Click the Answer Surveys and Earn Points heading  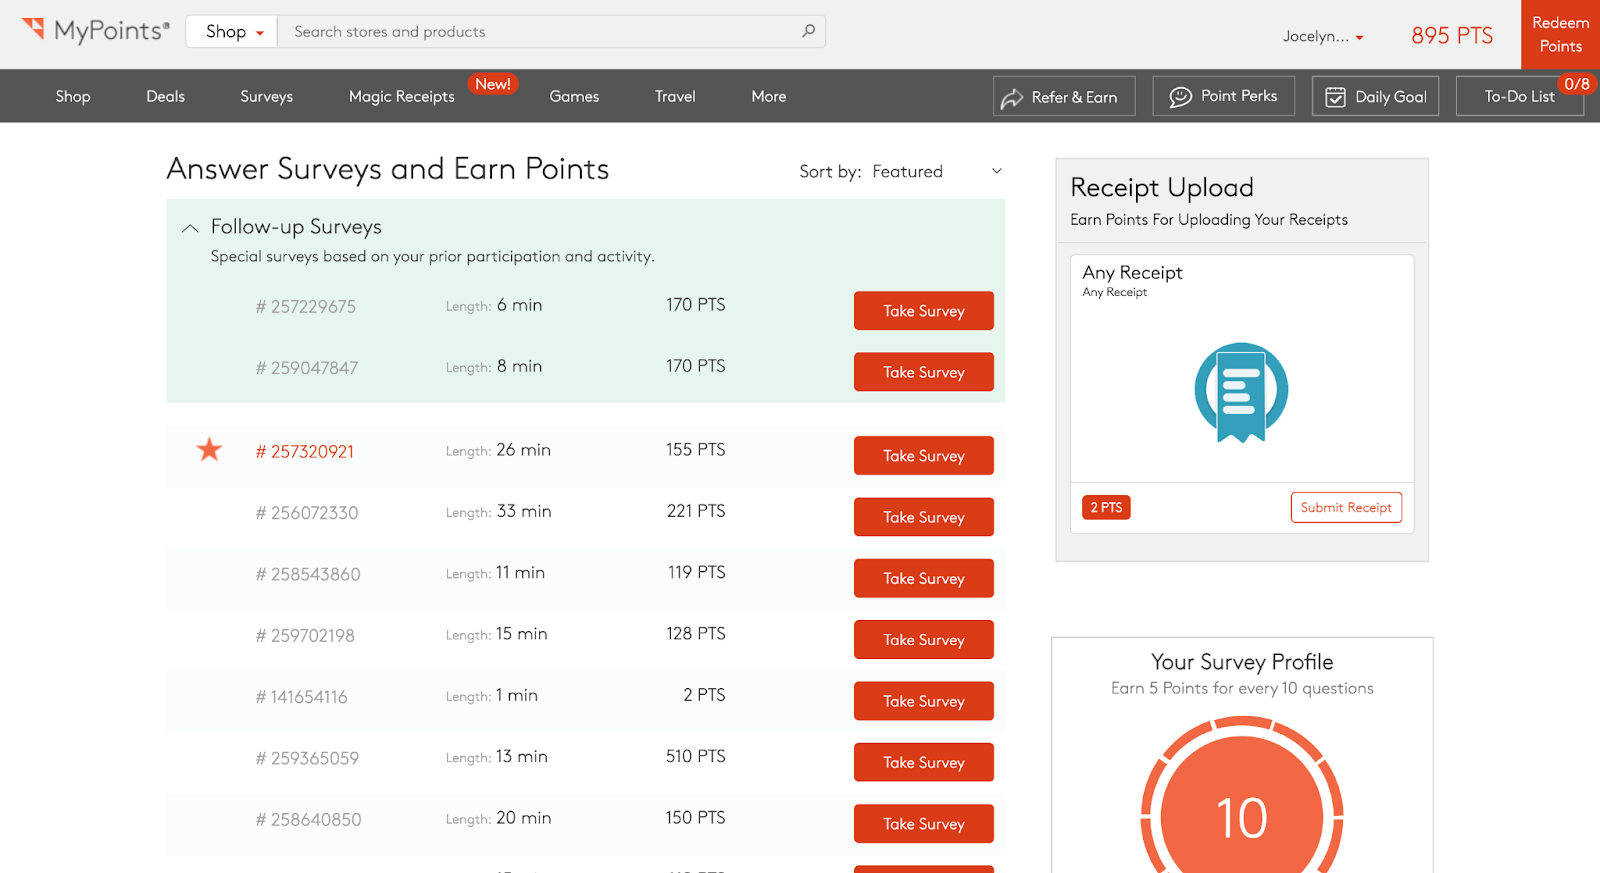388,169
